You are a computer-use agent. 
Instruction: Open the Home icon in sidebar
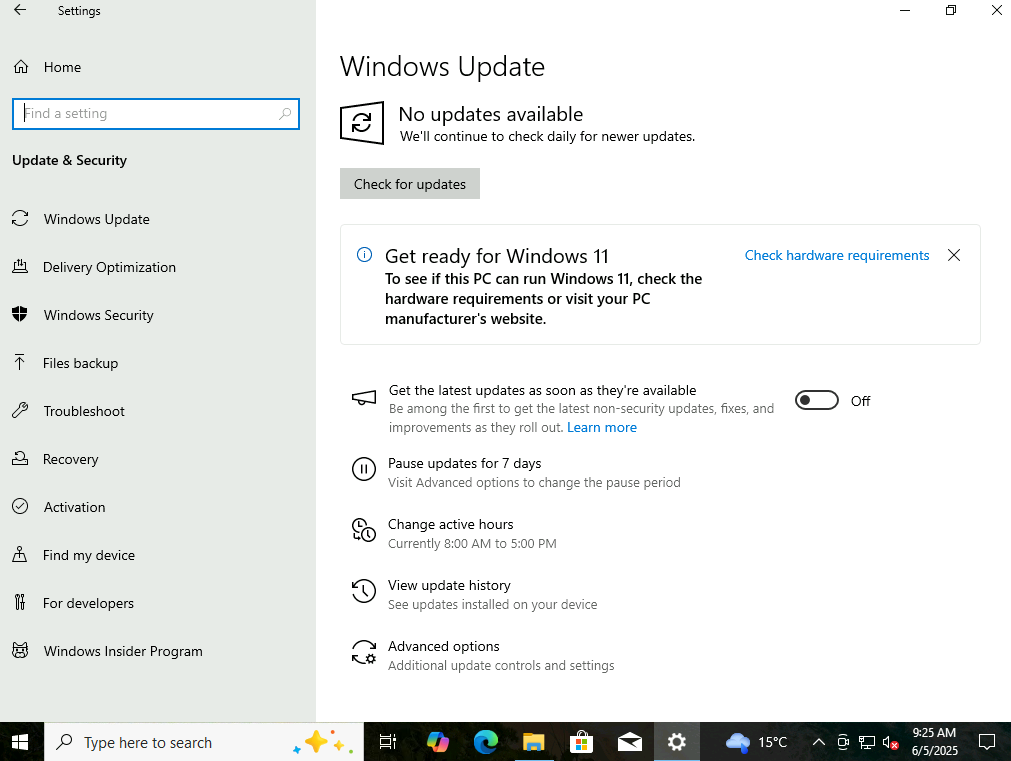[x=21, y=67]
